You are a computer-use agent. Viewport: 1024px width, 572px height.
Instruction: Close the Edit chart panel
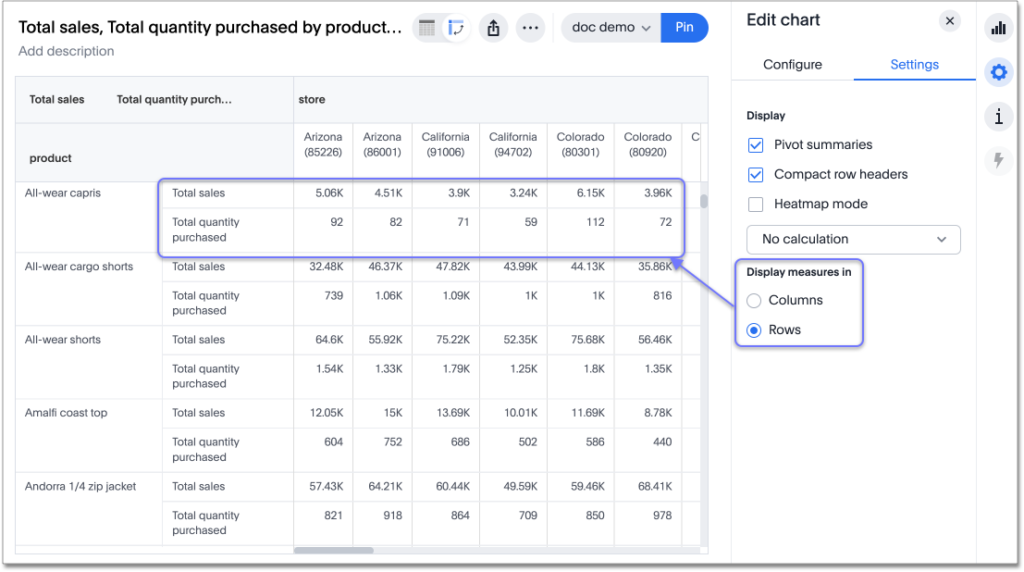pos(950,21)
